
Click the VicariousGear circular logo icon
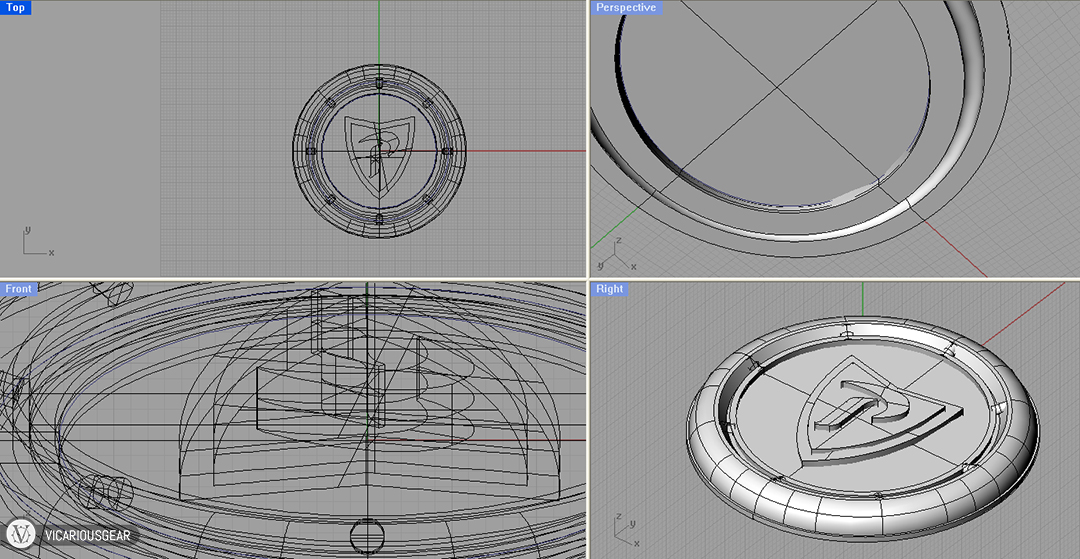(x=22, y=535)
